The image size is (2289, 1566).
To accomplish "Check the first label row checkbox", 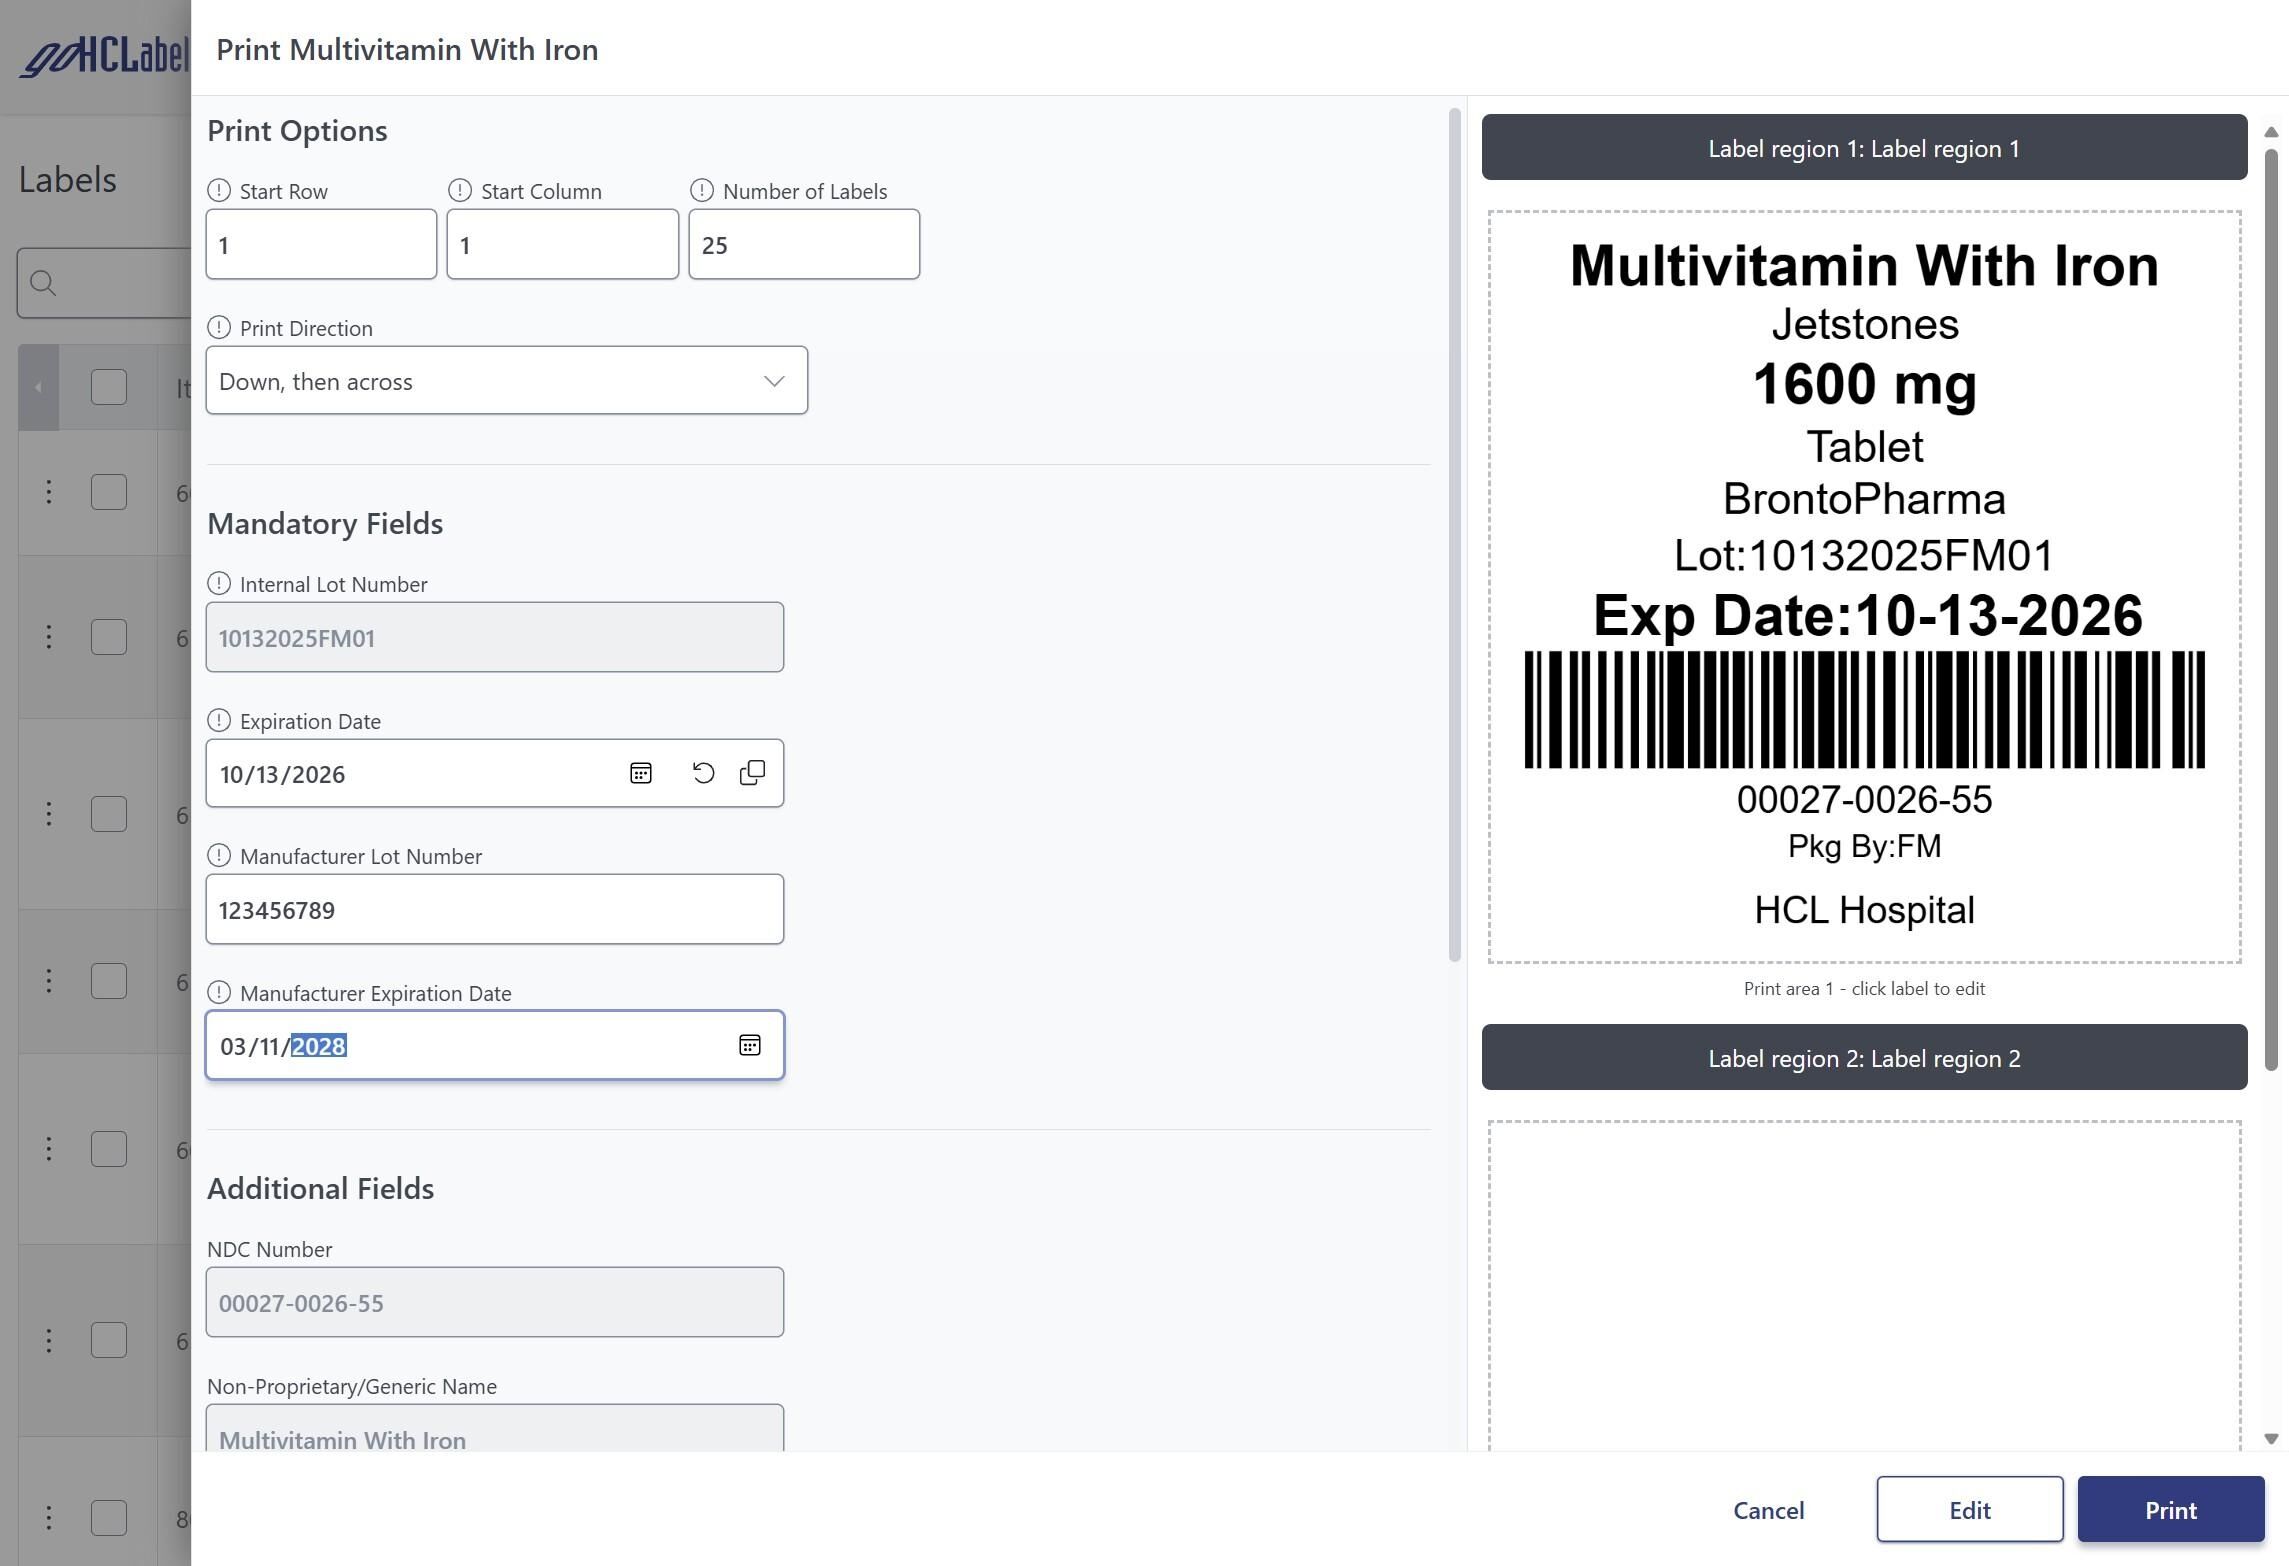I will pos(108,492).
